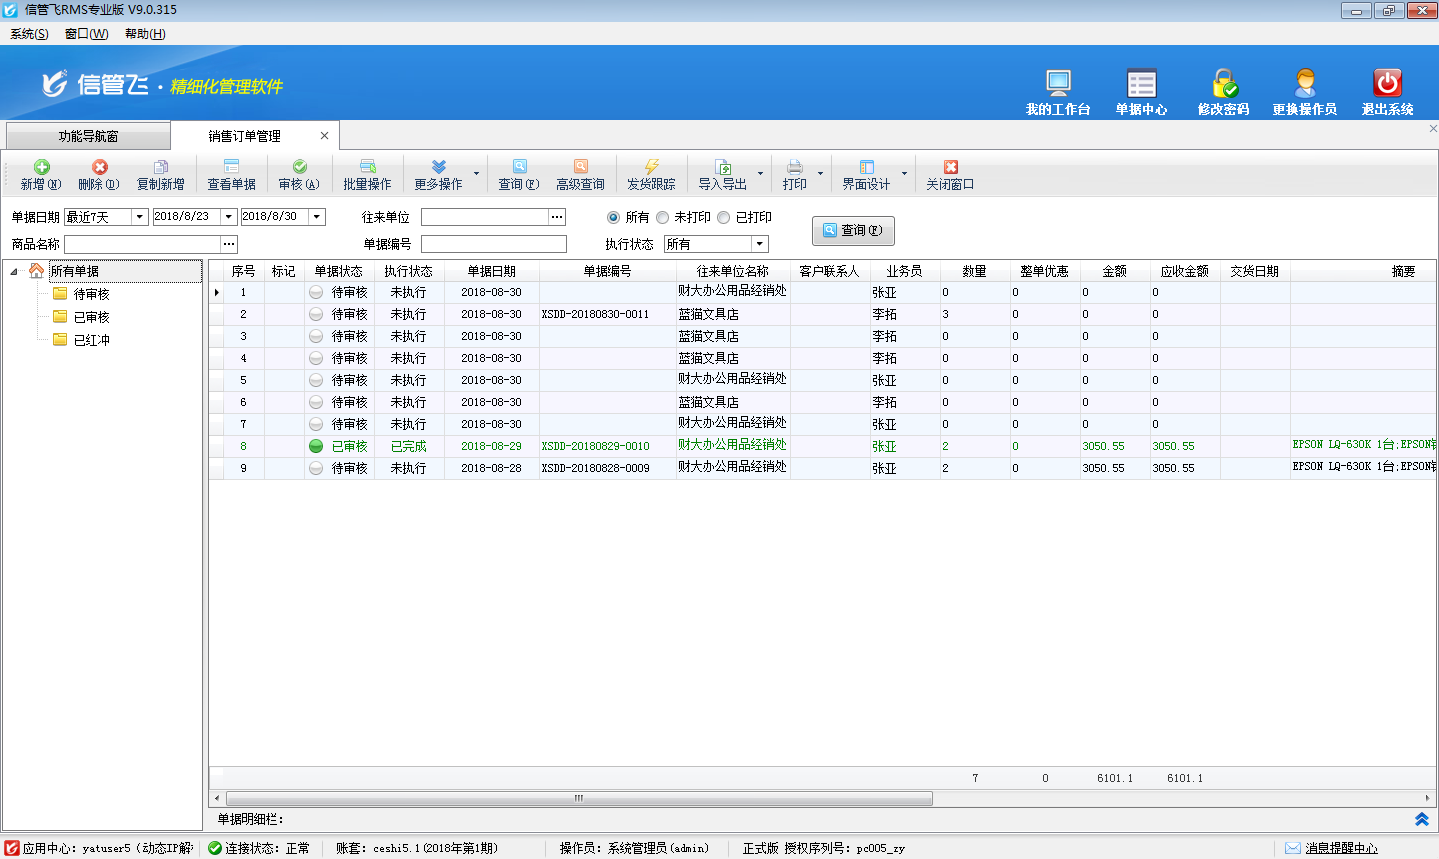Open the 最近7天 date range dropdown
Screen dimensions: 1439x859
coord(139,217)
